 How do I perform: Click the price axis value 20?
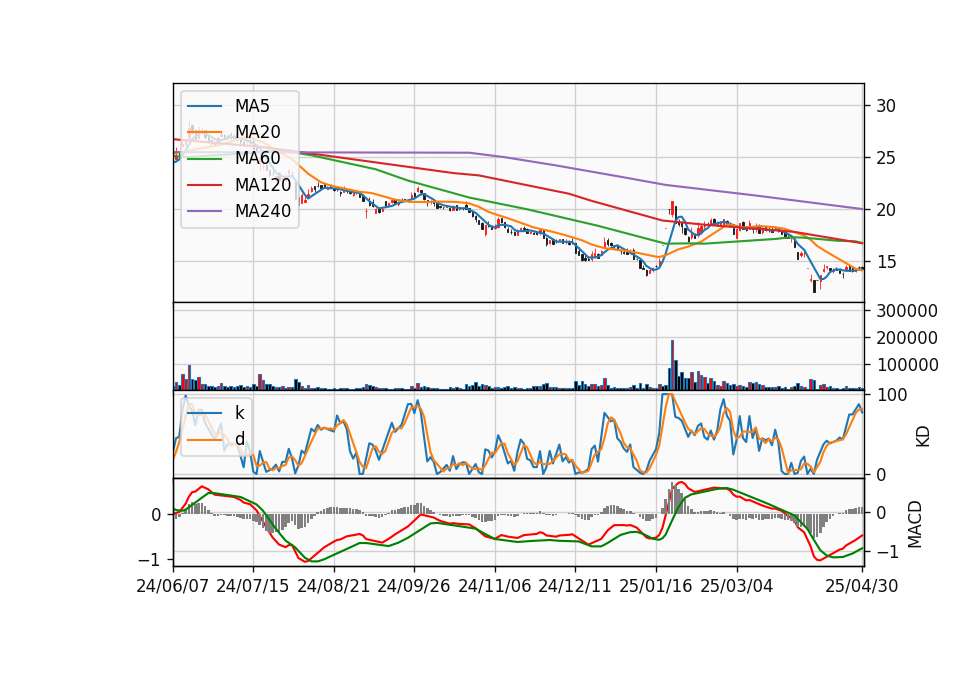[886, 210]
